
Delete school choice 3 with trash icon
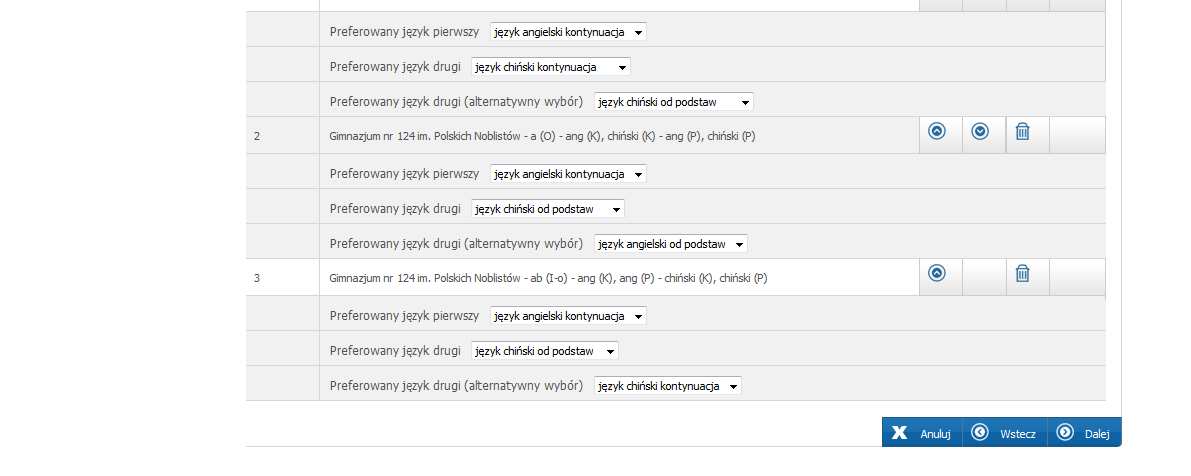click(x=1023, y=273)
